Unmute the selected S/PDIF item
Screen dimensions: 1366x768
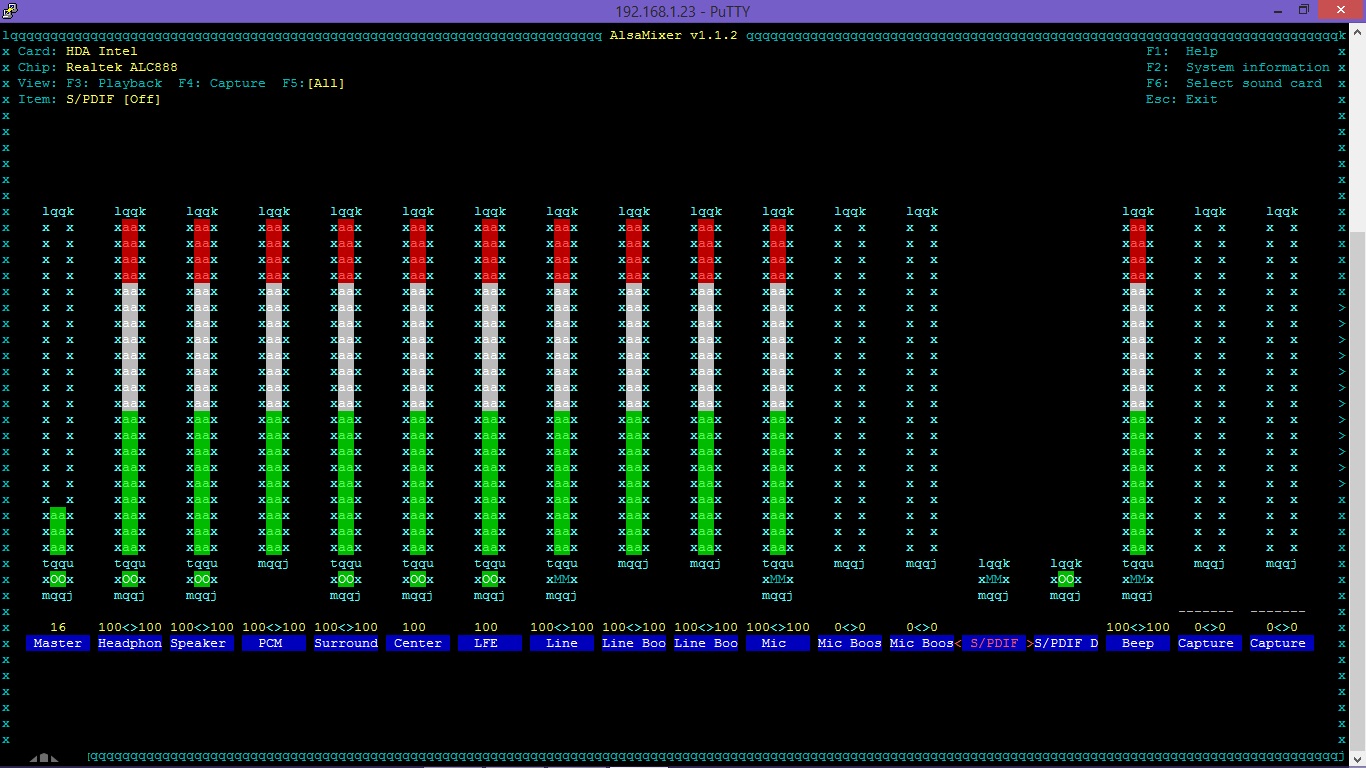tap(994, 579)
